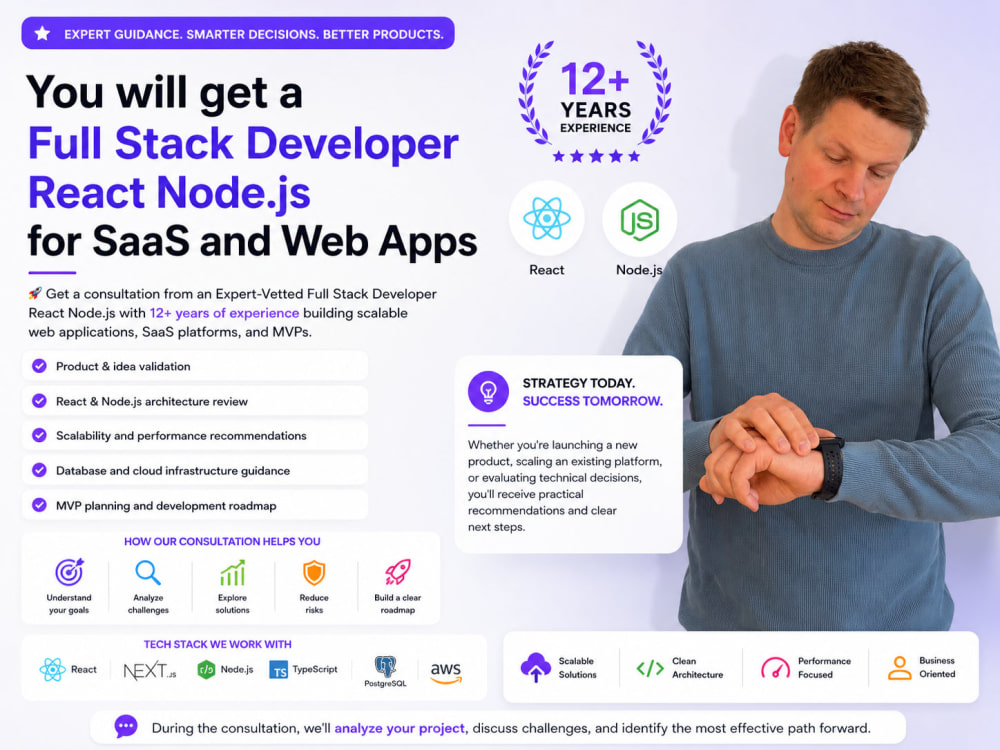This screenshot has width=1000, height=750.
Task: Click the target icon above Understand your goals
Action: [69, 572]
